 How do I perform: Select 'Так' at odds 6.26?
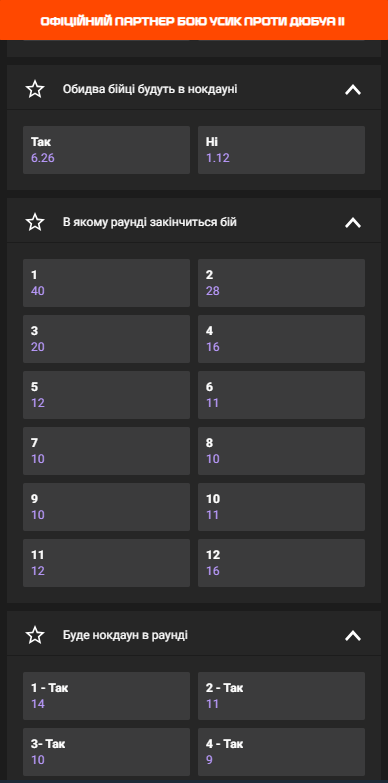106,150
